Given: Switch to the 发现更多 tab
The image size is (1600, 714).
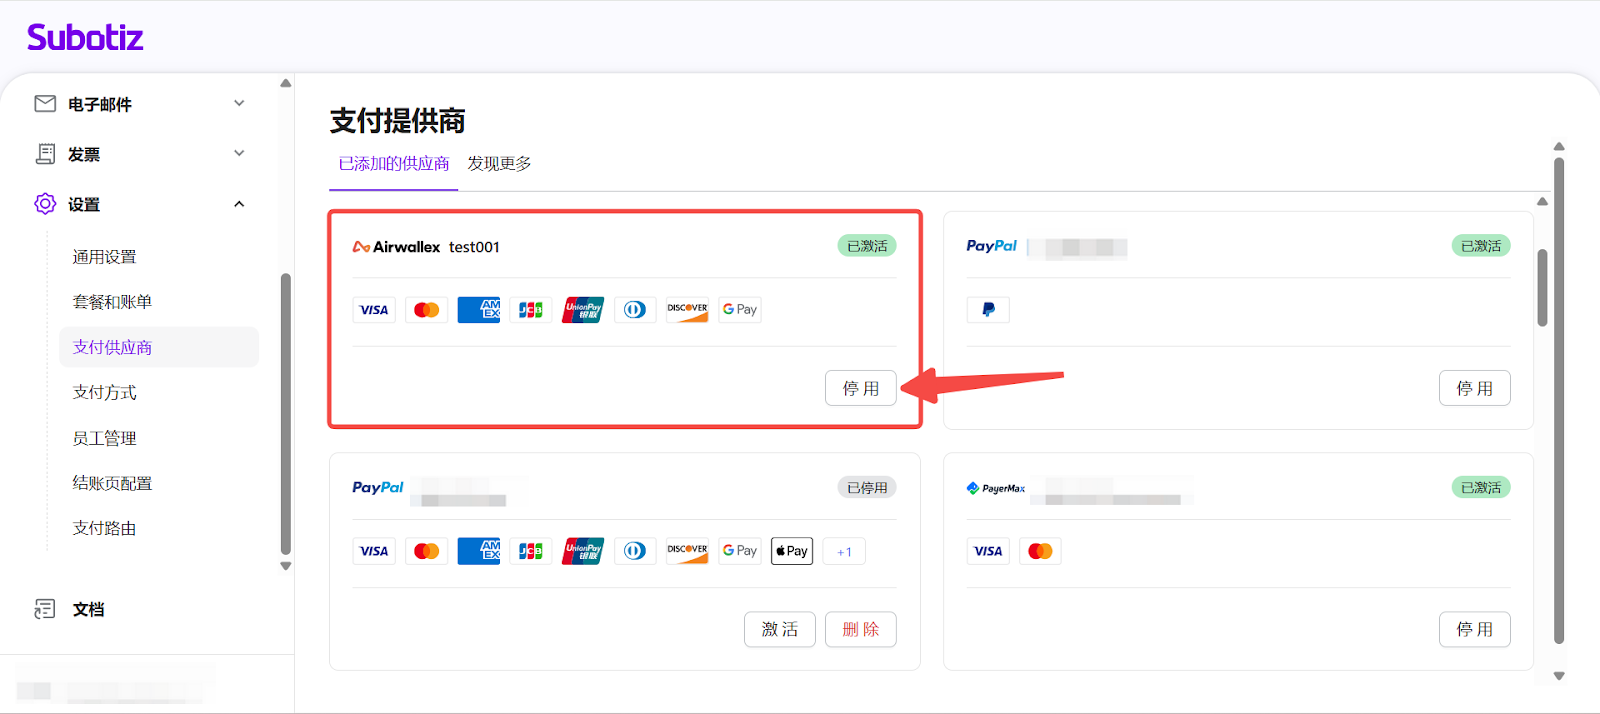Looking at the screenshot, I should [499, 164].
